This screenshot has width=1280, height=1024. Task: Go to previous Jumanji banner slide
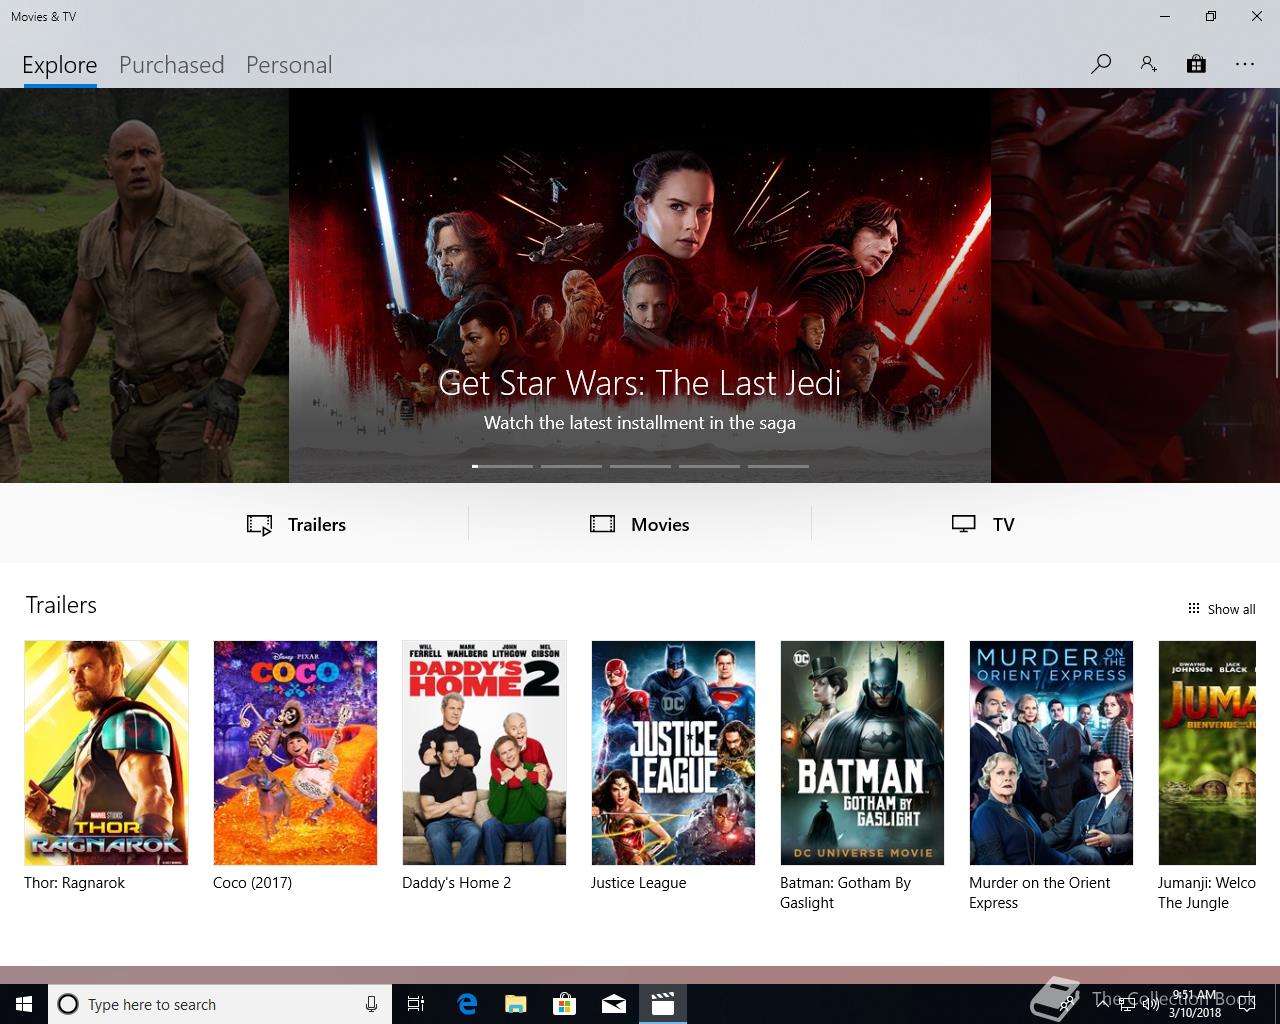coord(144,285)
